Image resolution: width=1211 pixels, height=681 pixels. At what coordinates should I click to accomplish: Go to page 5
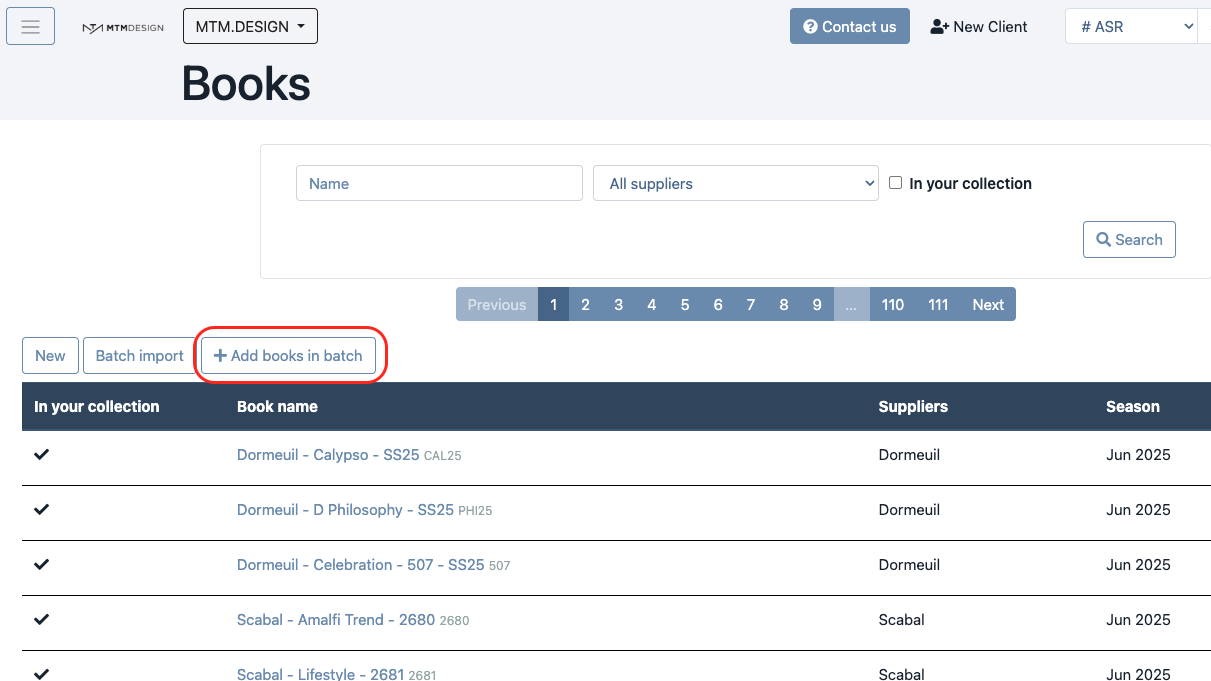pyautogui.click(x=684, y=304)
